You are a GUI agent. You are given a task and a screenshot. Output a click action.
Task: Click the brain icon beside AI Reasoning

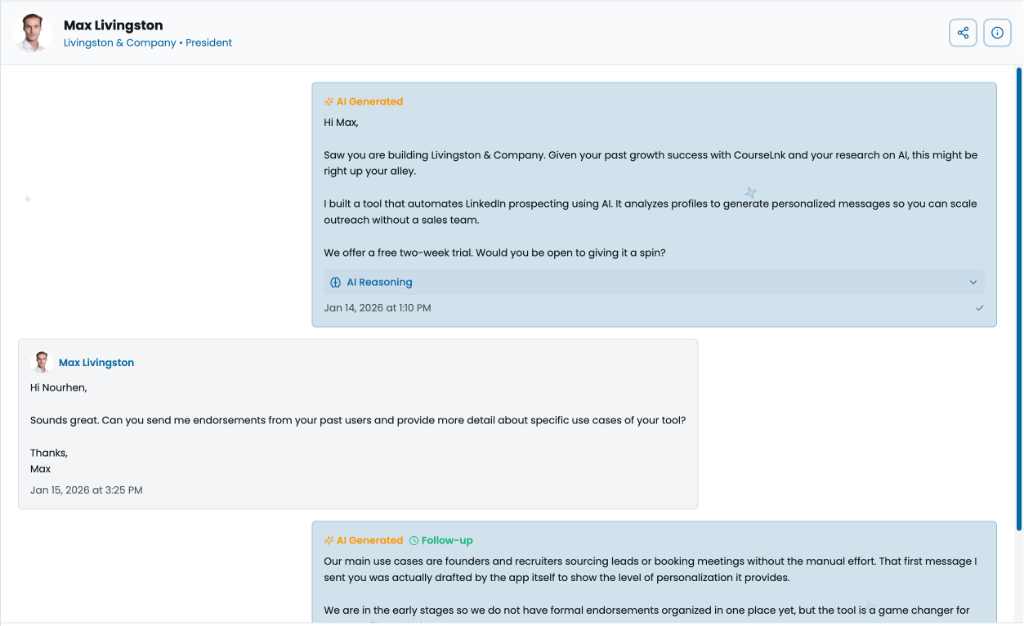click(x=336, y=283)
